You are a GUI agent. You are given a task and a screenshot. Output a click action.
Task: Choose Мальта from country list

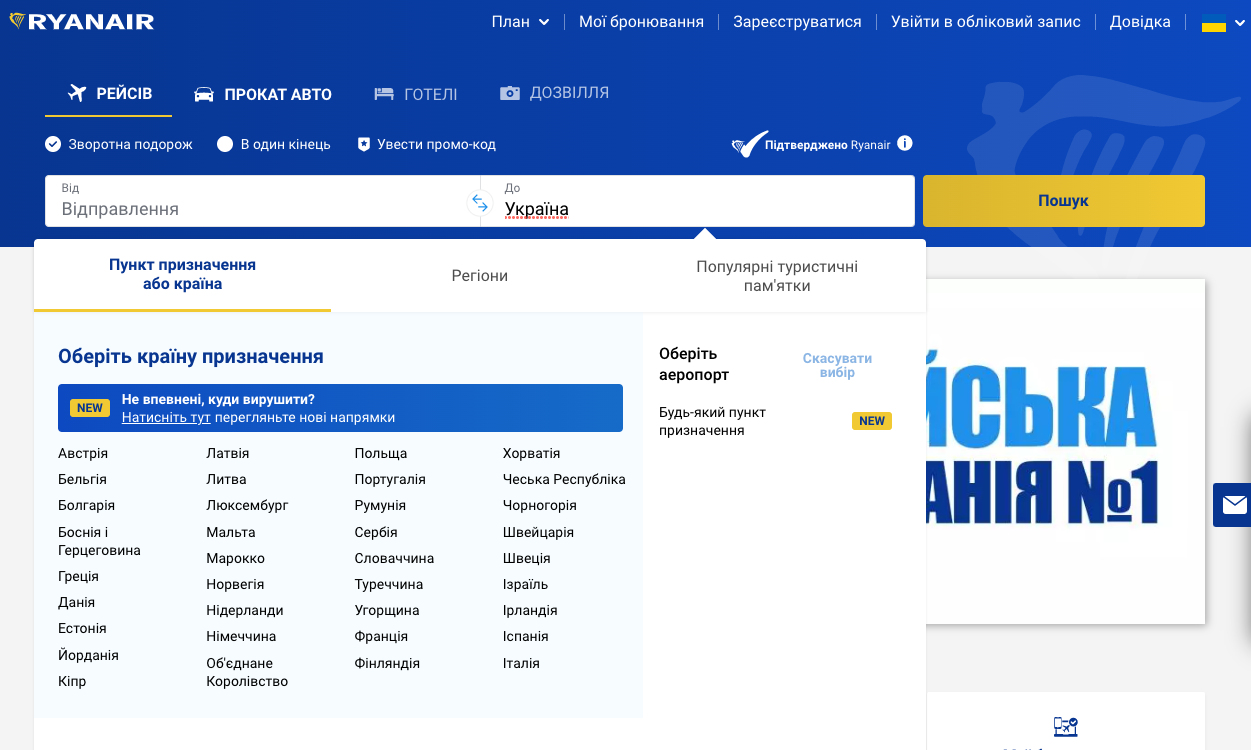(231, 532)
